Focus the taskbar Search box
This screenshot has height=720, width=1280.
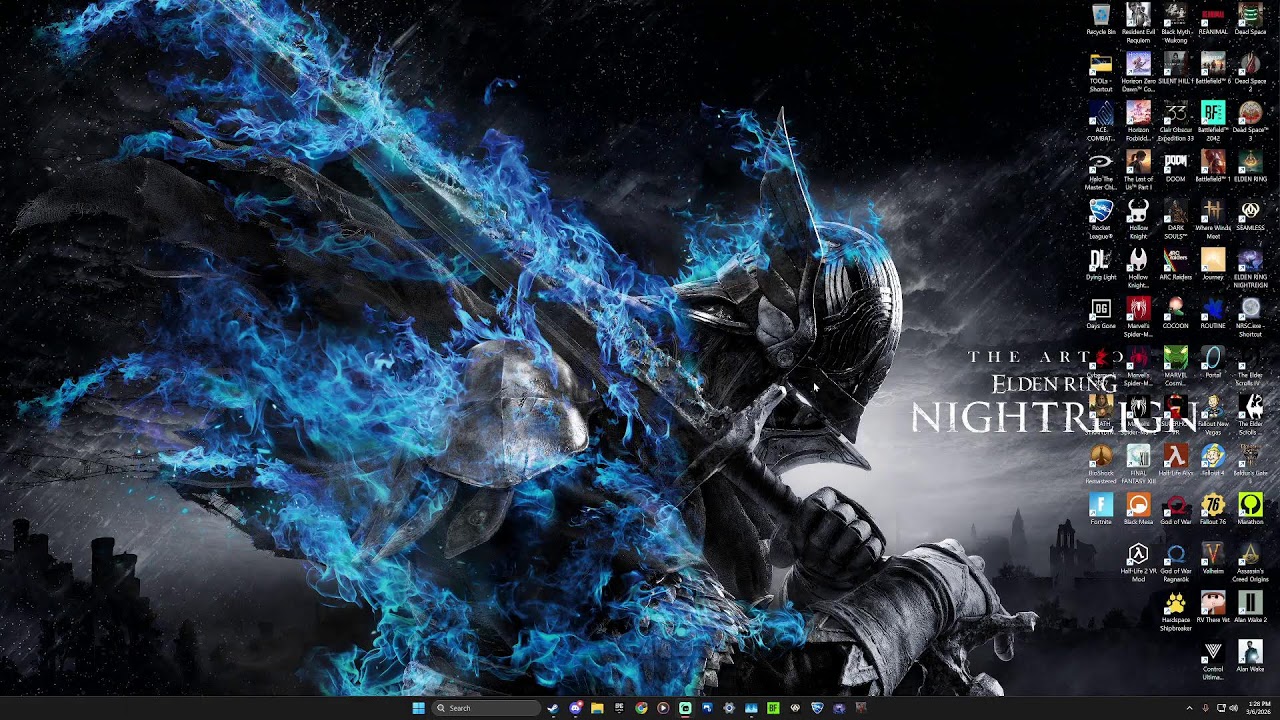click(x=487, y=708)
